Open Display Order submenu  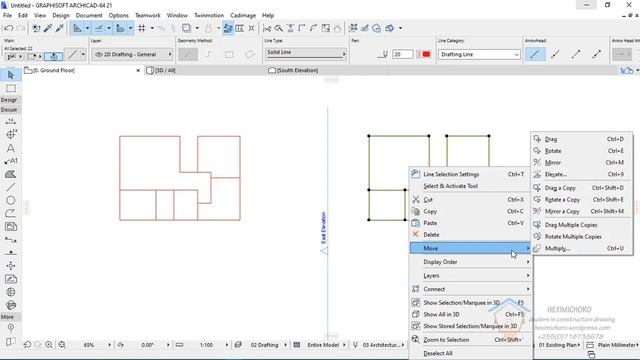pyautogui.click(x=469, y=262)
